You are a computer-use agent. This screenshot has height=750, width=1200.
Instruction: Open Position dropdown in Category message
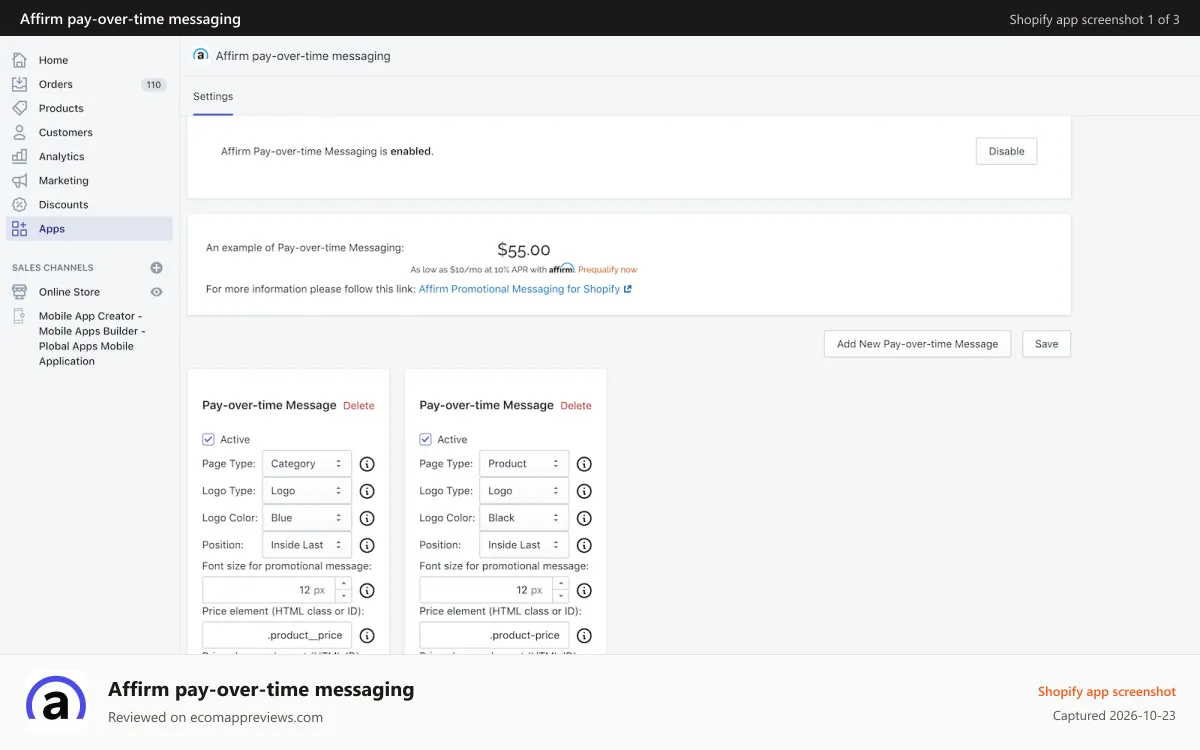[x=307, y=545]
